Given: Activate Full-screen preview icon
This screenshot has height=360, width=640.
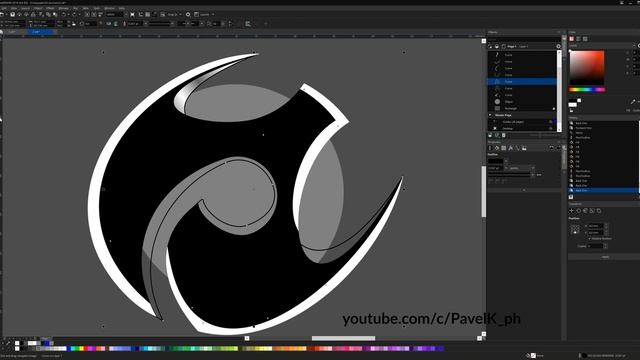Looking at the screenshot, I should [x=132, y=14].
